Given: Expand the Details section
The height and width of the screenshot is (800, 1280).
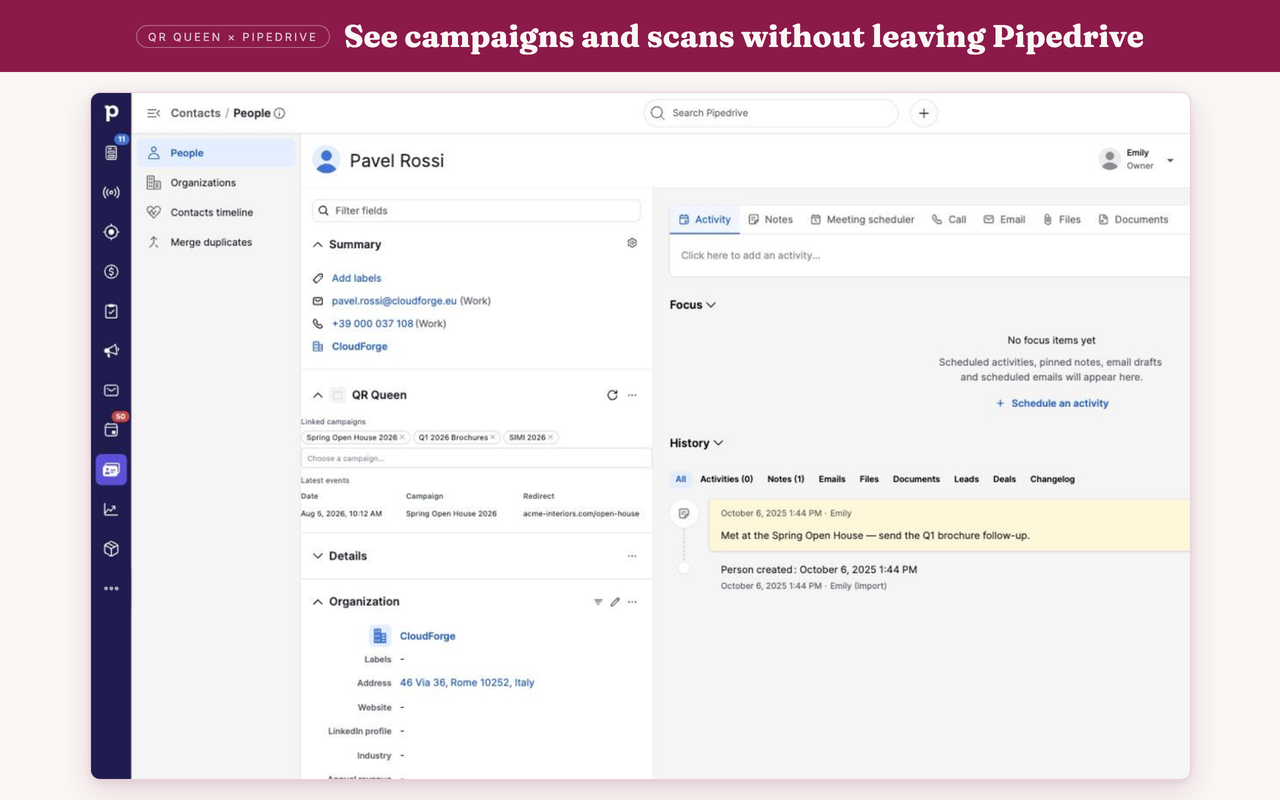Looking at the screenshot, I should pos(317,556).
